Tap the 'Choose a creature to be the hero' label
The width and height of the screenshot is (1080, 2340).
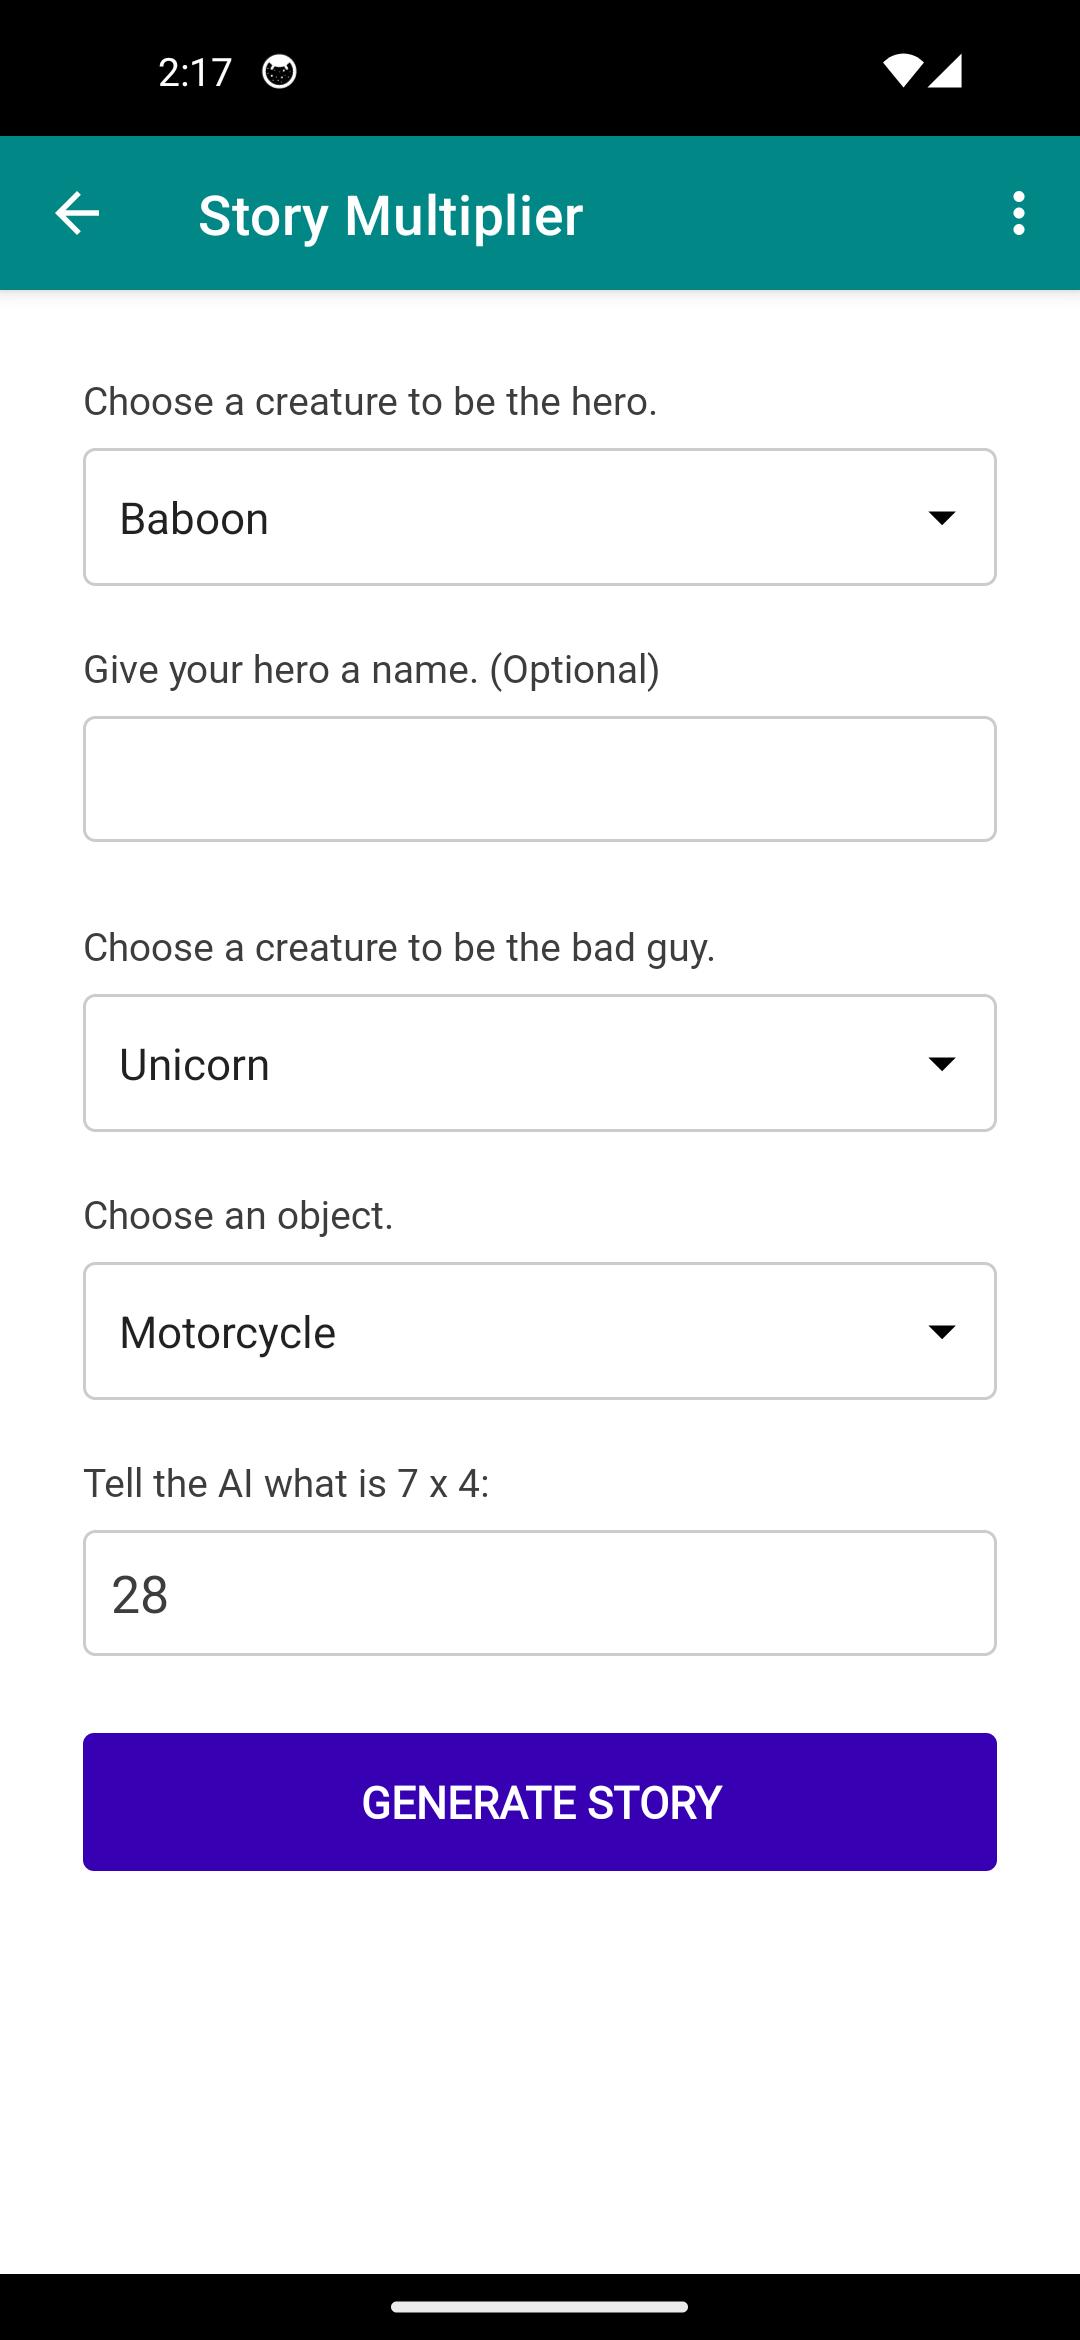click(370, 402)
